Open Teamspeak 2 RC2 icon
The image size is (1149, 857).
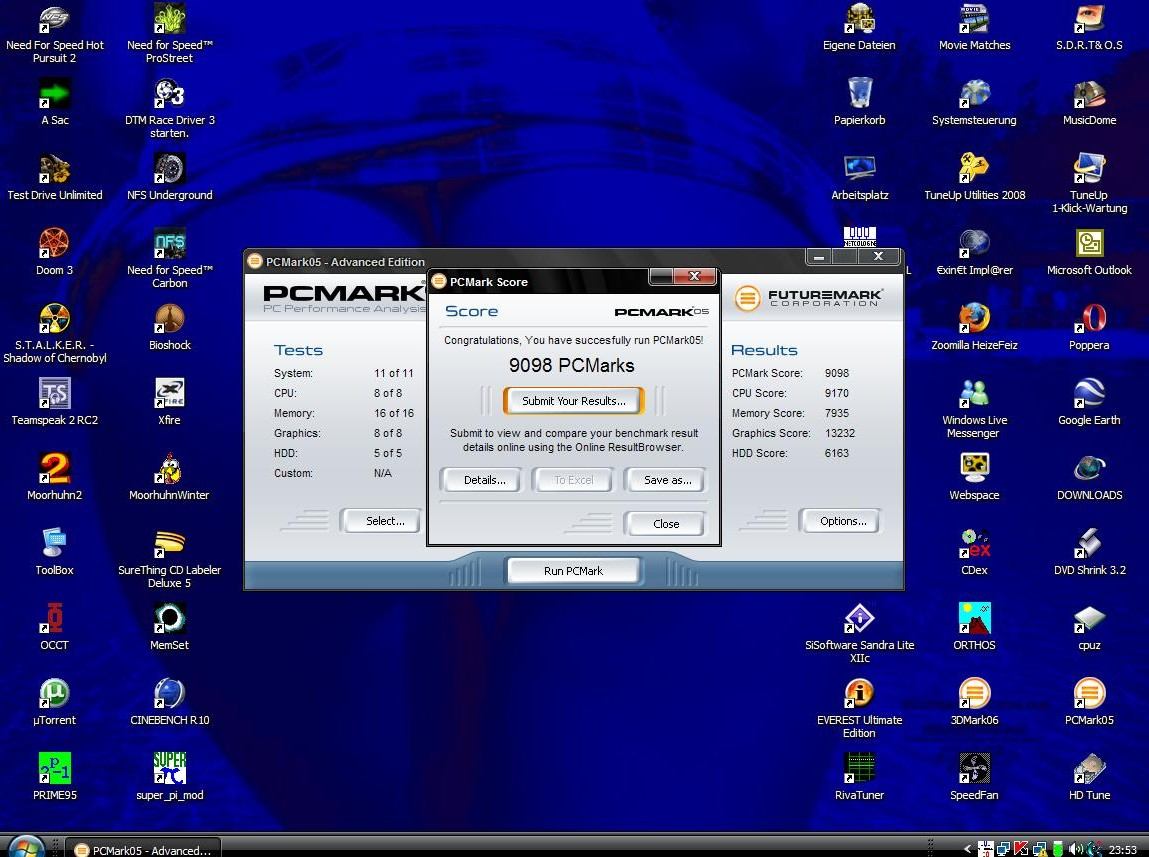click(54, 394)
